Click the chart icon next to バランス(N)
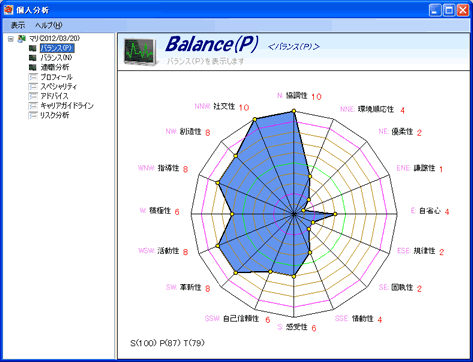This screenshot has height=362, width=473. click(x=32, y=58)
